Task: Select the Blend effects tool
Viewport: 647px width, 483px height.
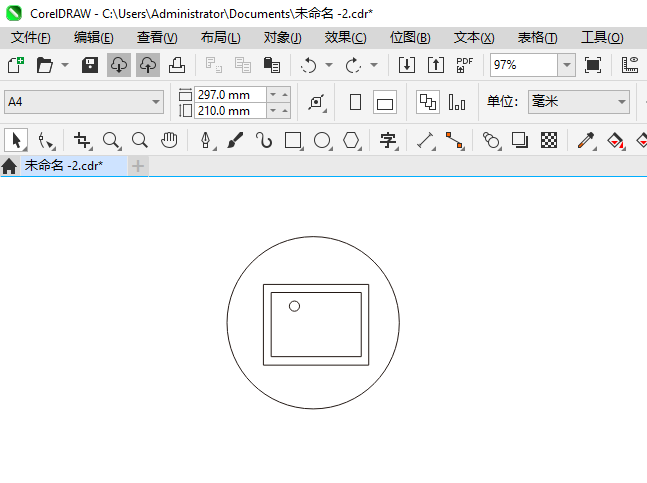Action: pyautogui.click(x=491, y=140)
